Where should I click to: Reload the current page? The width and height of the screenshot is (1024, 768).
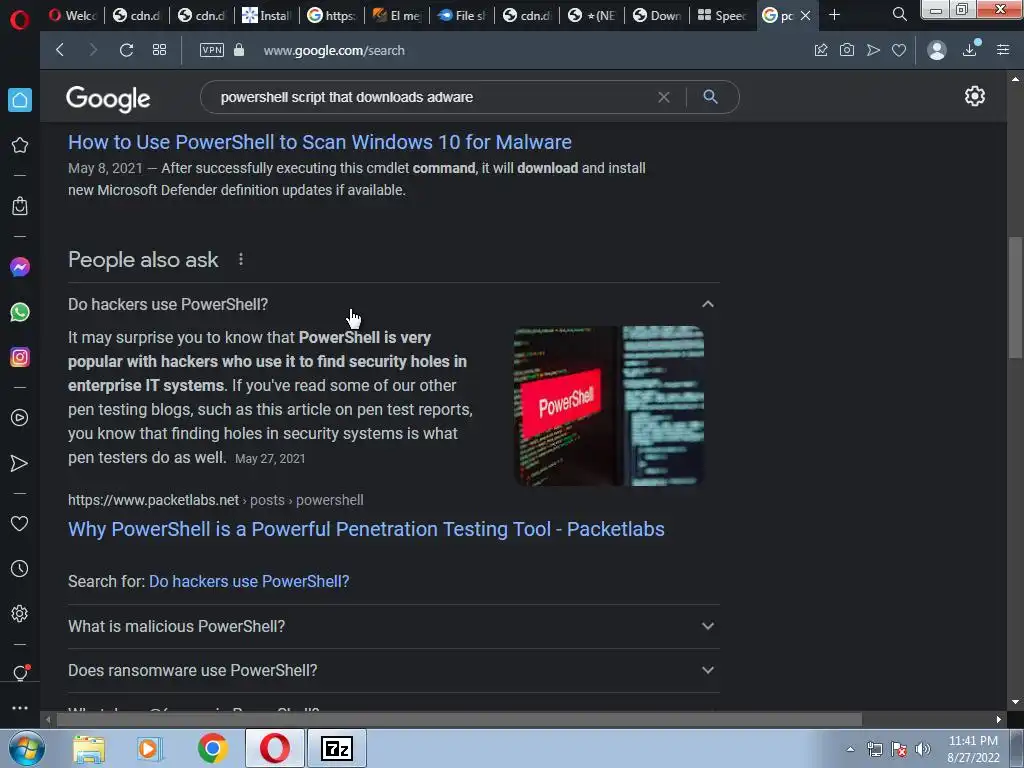pyautogui.click(x=127, y=50)
